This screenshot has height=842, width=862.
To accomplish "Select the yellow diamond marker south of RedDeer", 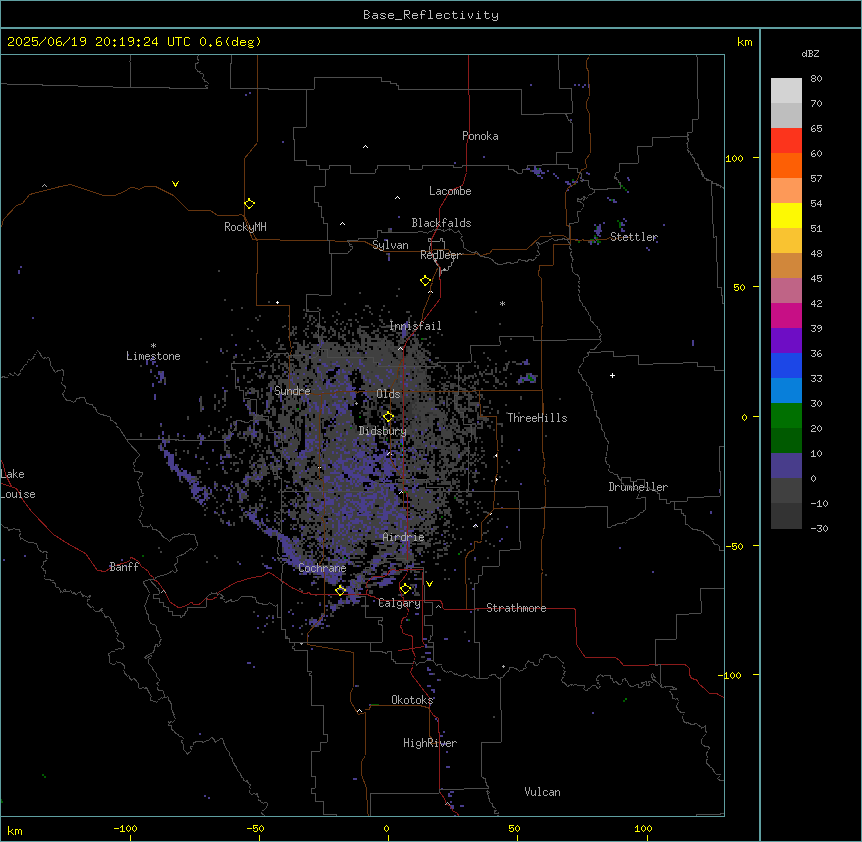I will pos(426,281).
